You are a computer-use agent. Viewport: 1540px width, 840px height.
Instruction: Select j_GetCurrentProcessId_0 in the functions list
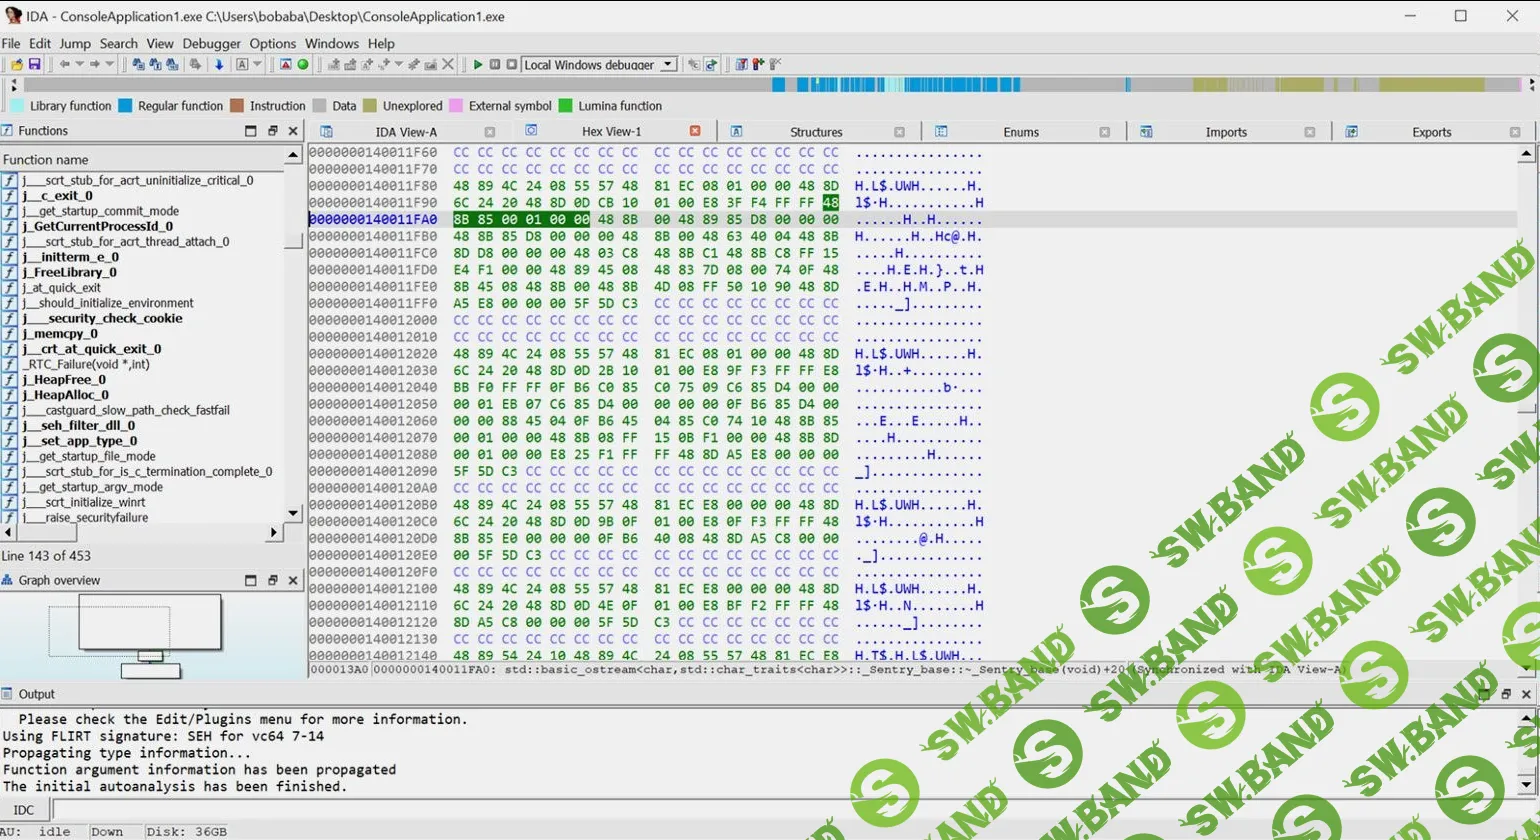97,226
